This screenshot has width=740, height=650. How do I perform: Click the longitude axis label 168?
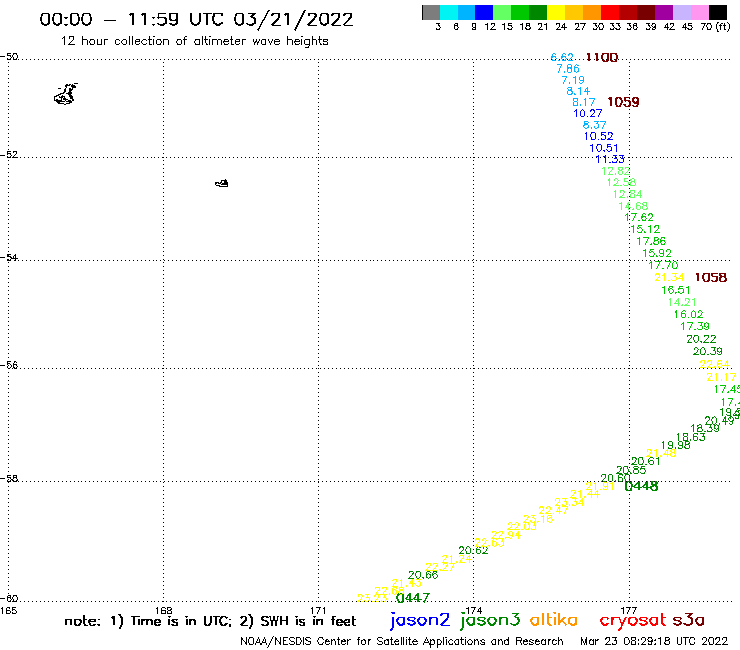[163, 610]
